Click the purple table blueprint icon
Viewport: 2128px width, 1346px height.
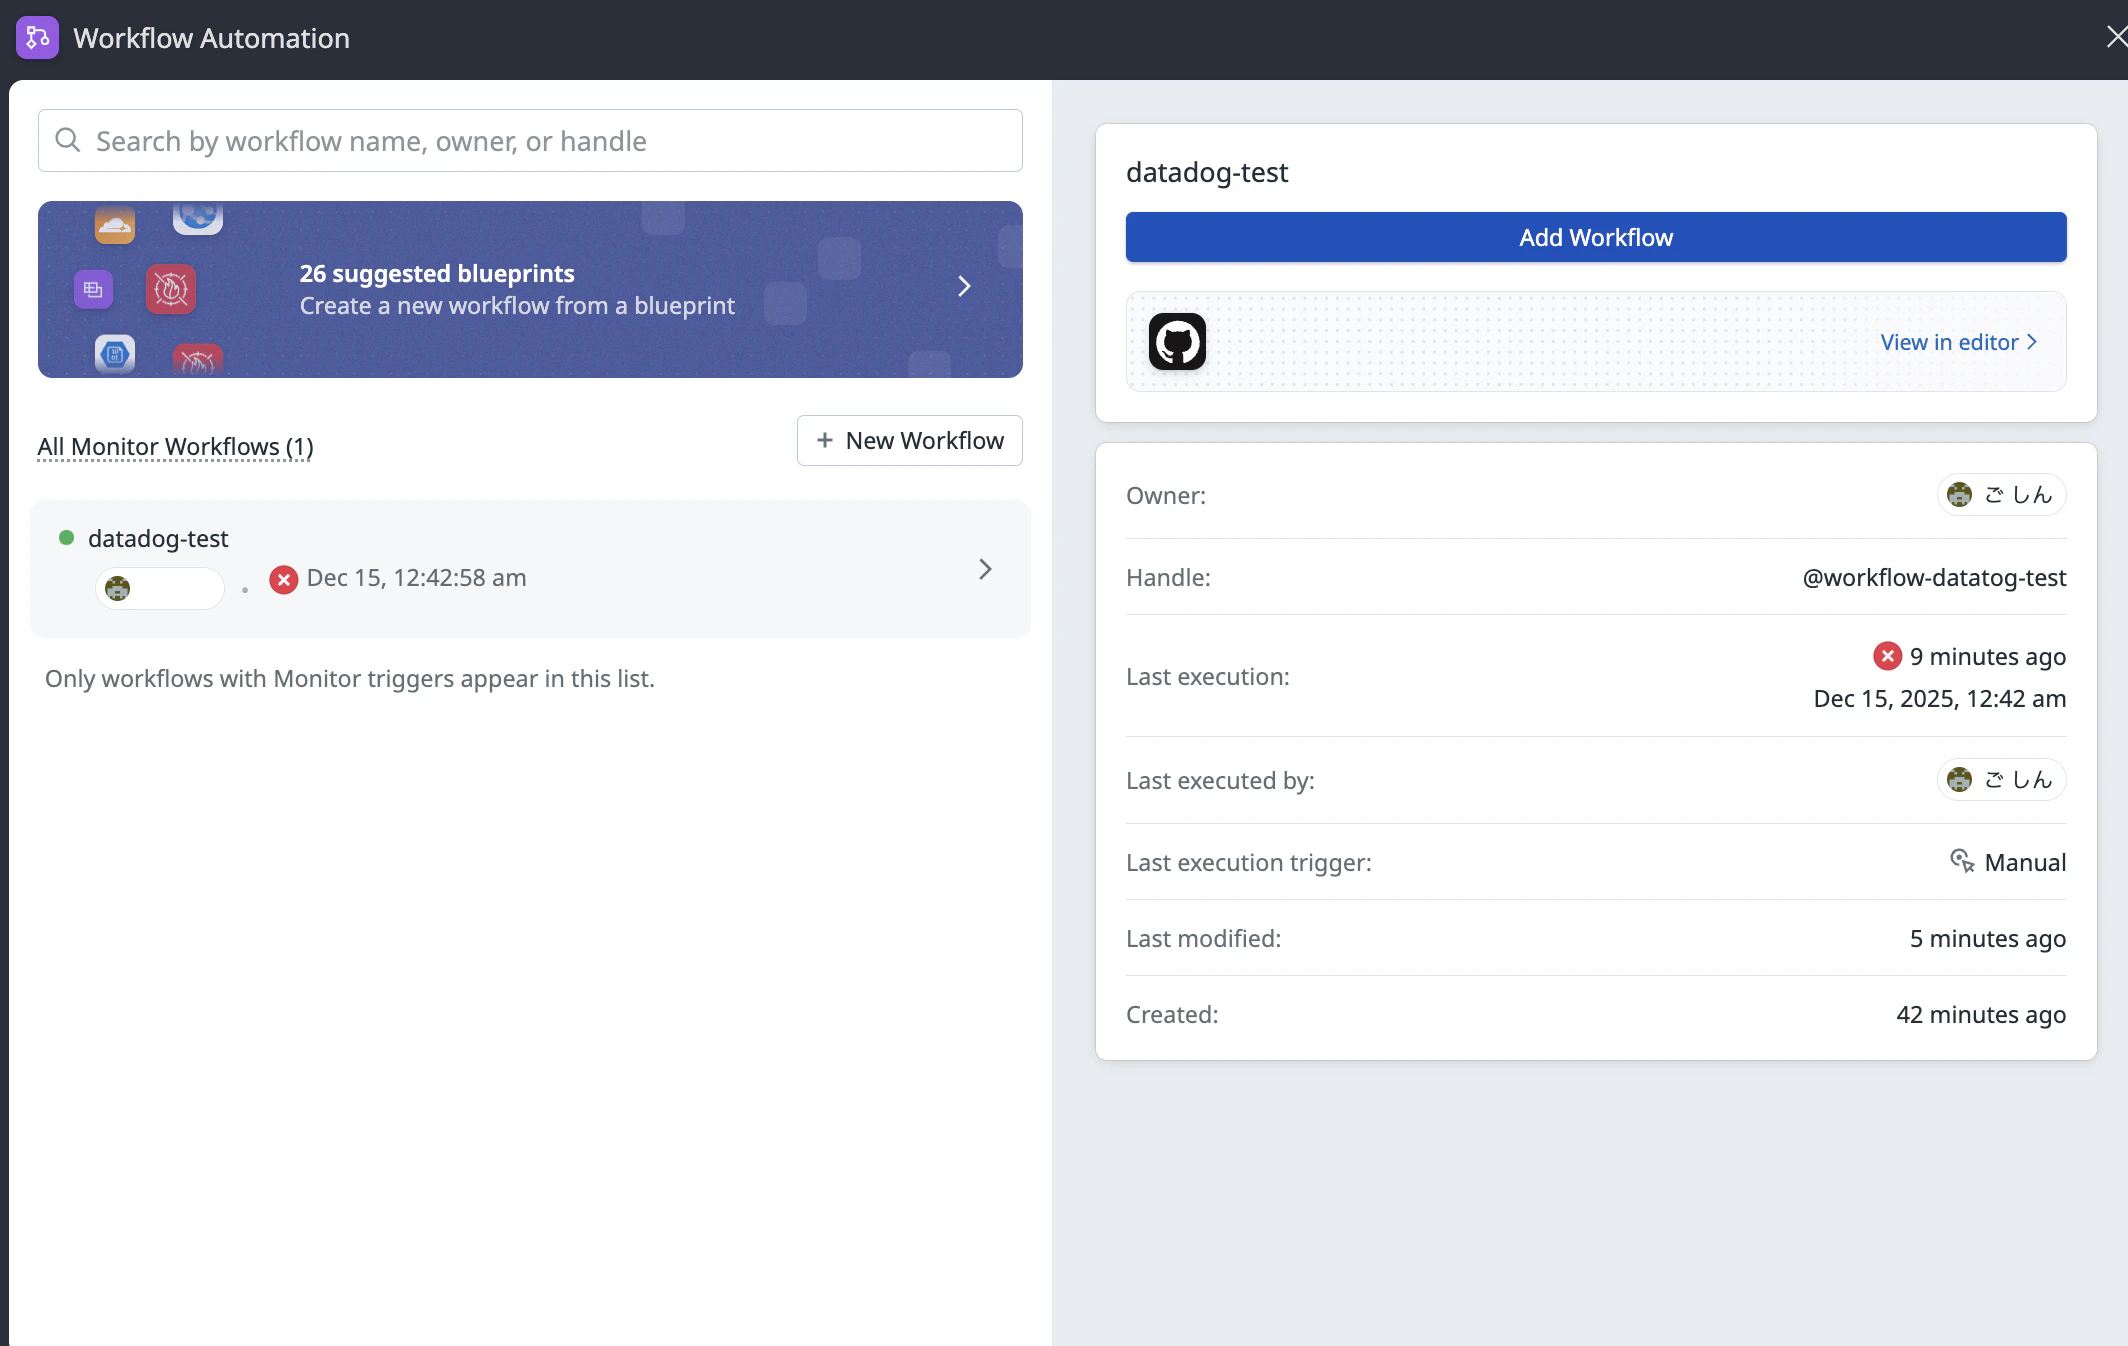[x=93, y=290]
